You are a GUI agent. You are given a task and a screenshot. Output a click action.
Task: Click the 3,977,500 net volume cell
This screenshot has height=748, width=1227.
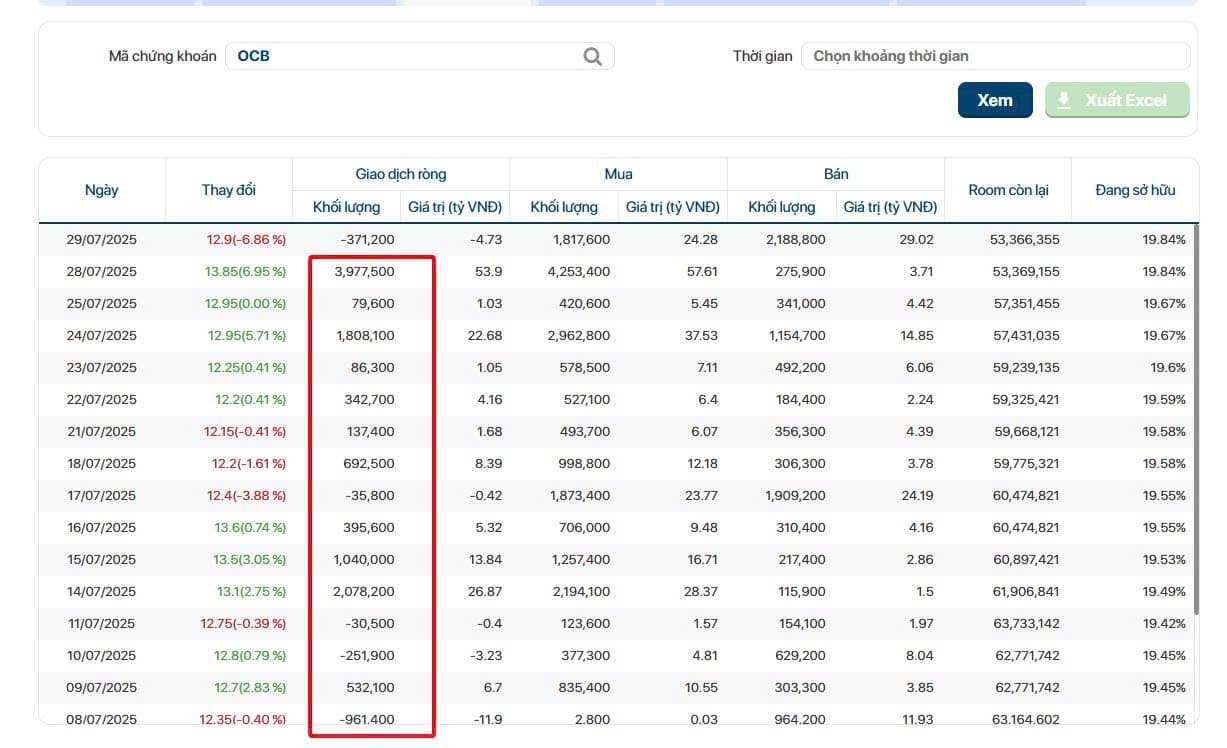tap(364, 272)
